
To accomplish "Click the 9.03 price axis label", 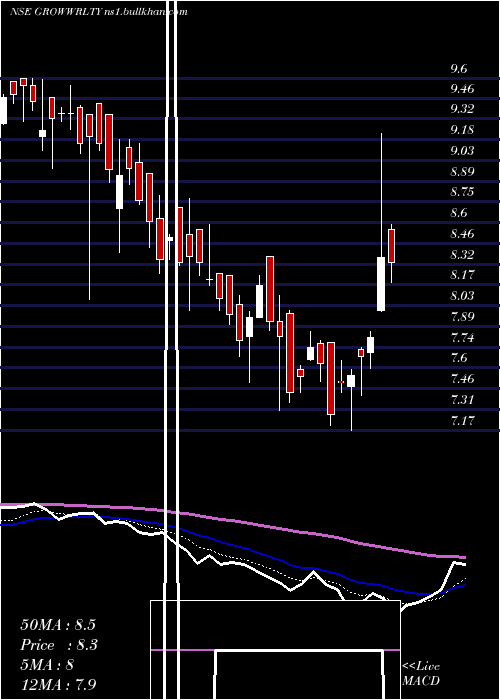I will (462, 151).
